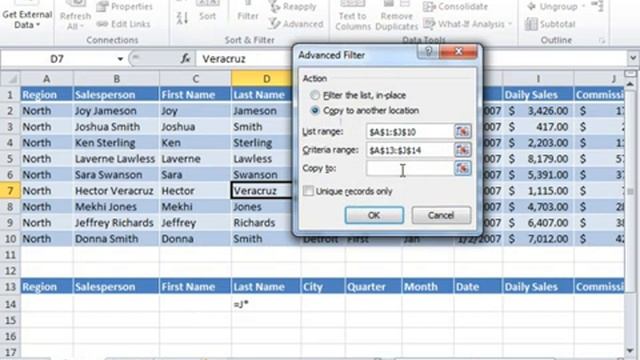Click cell Laverne Lawless

click(116, 159)
